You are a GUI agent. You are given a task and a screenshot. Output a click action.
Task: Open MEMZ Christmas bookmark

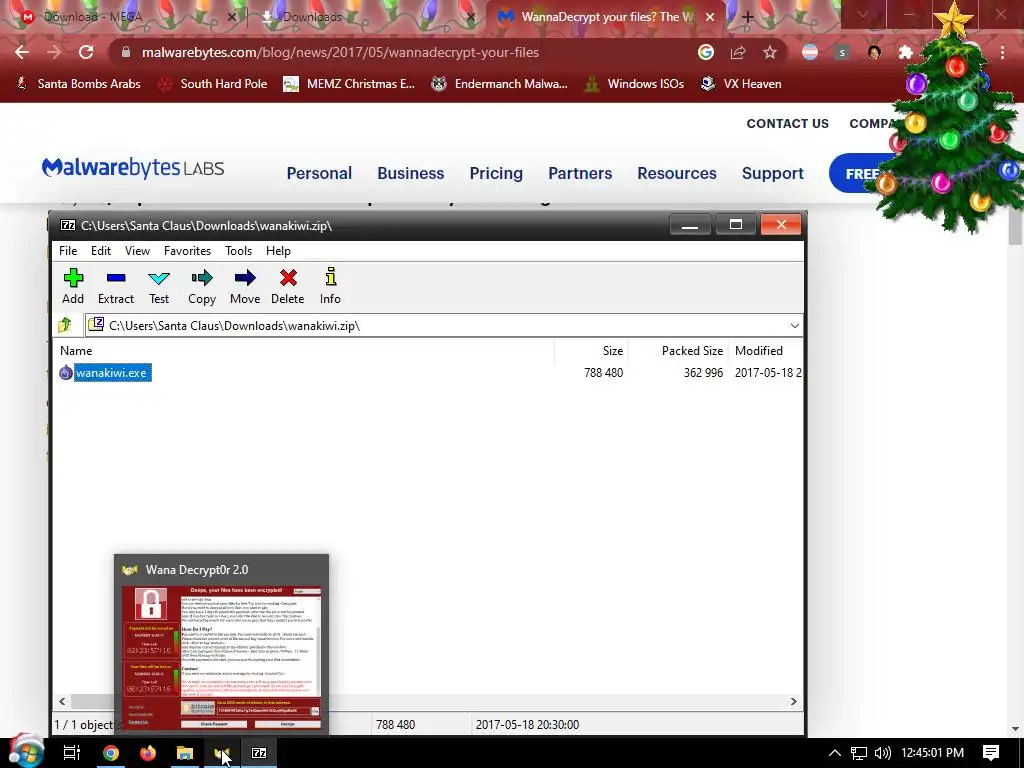349,84
